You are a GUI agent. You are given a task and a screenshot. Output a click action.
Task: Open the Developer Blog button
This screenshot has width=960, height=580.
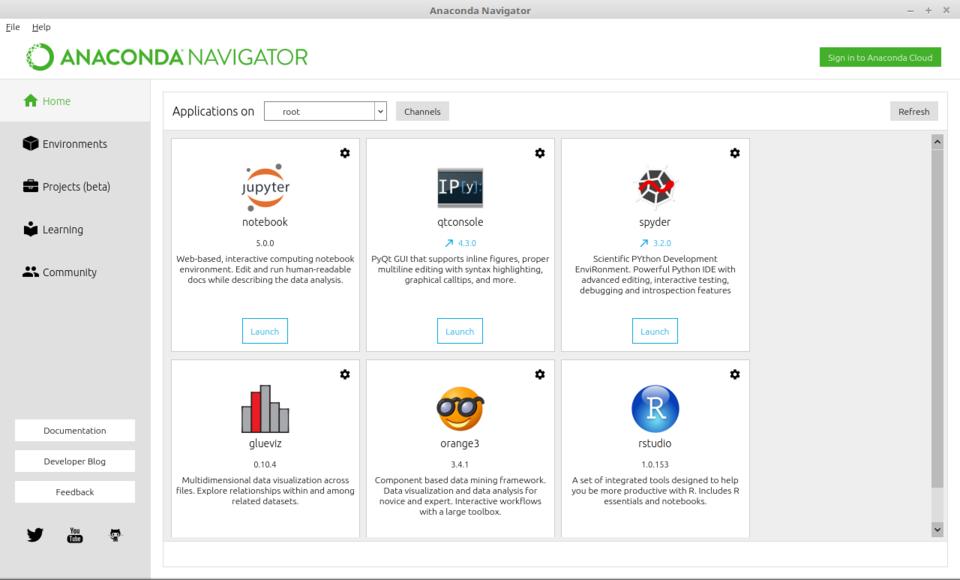pyautogui.click(x=75, y=461)
